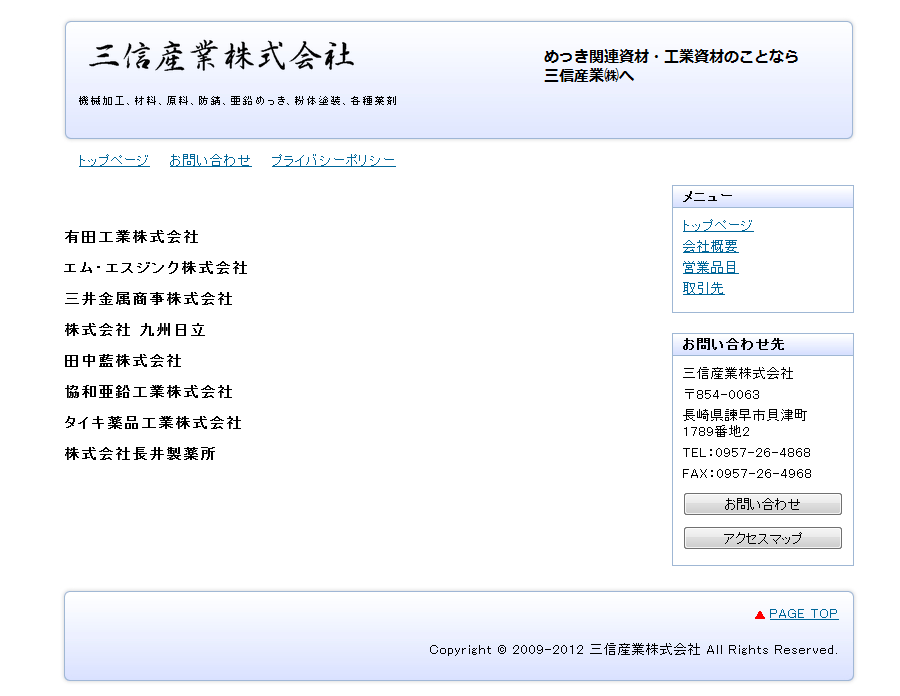Open お問い合わせ link in top navigation
The image size is (900, 696).
click(x=210, y=161)
